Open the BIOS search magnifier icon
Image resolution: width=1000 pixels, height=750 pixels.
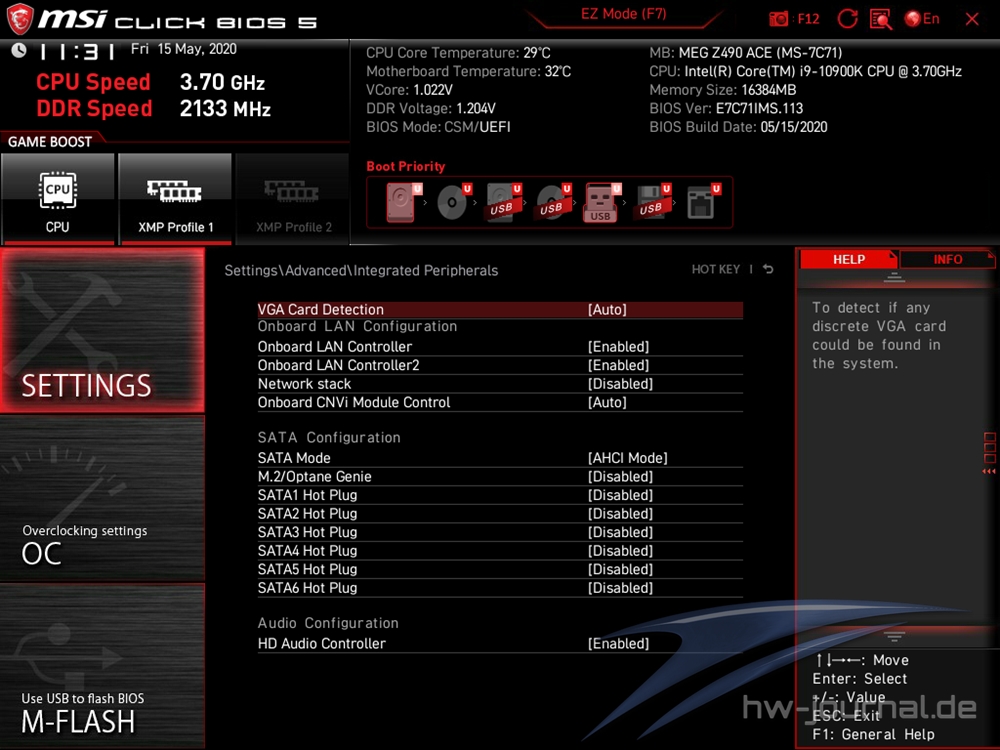coord(881,19)
